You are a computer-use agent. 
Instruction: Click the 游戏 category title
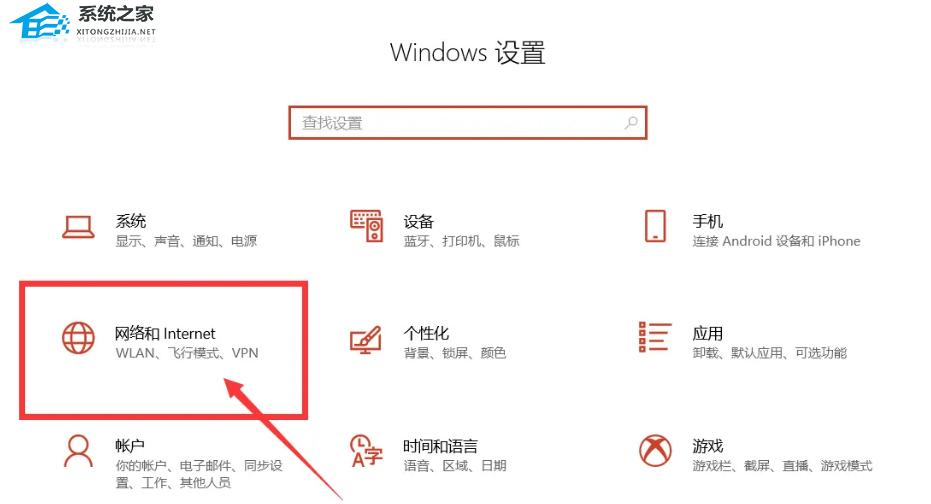pyautogui.click(x=708, y=446)
